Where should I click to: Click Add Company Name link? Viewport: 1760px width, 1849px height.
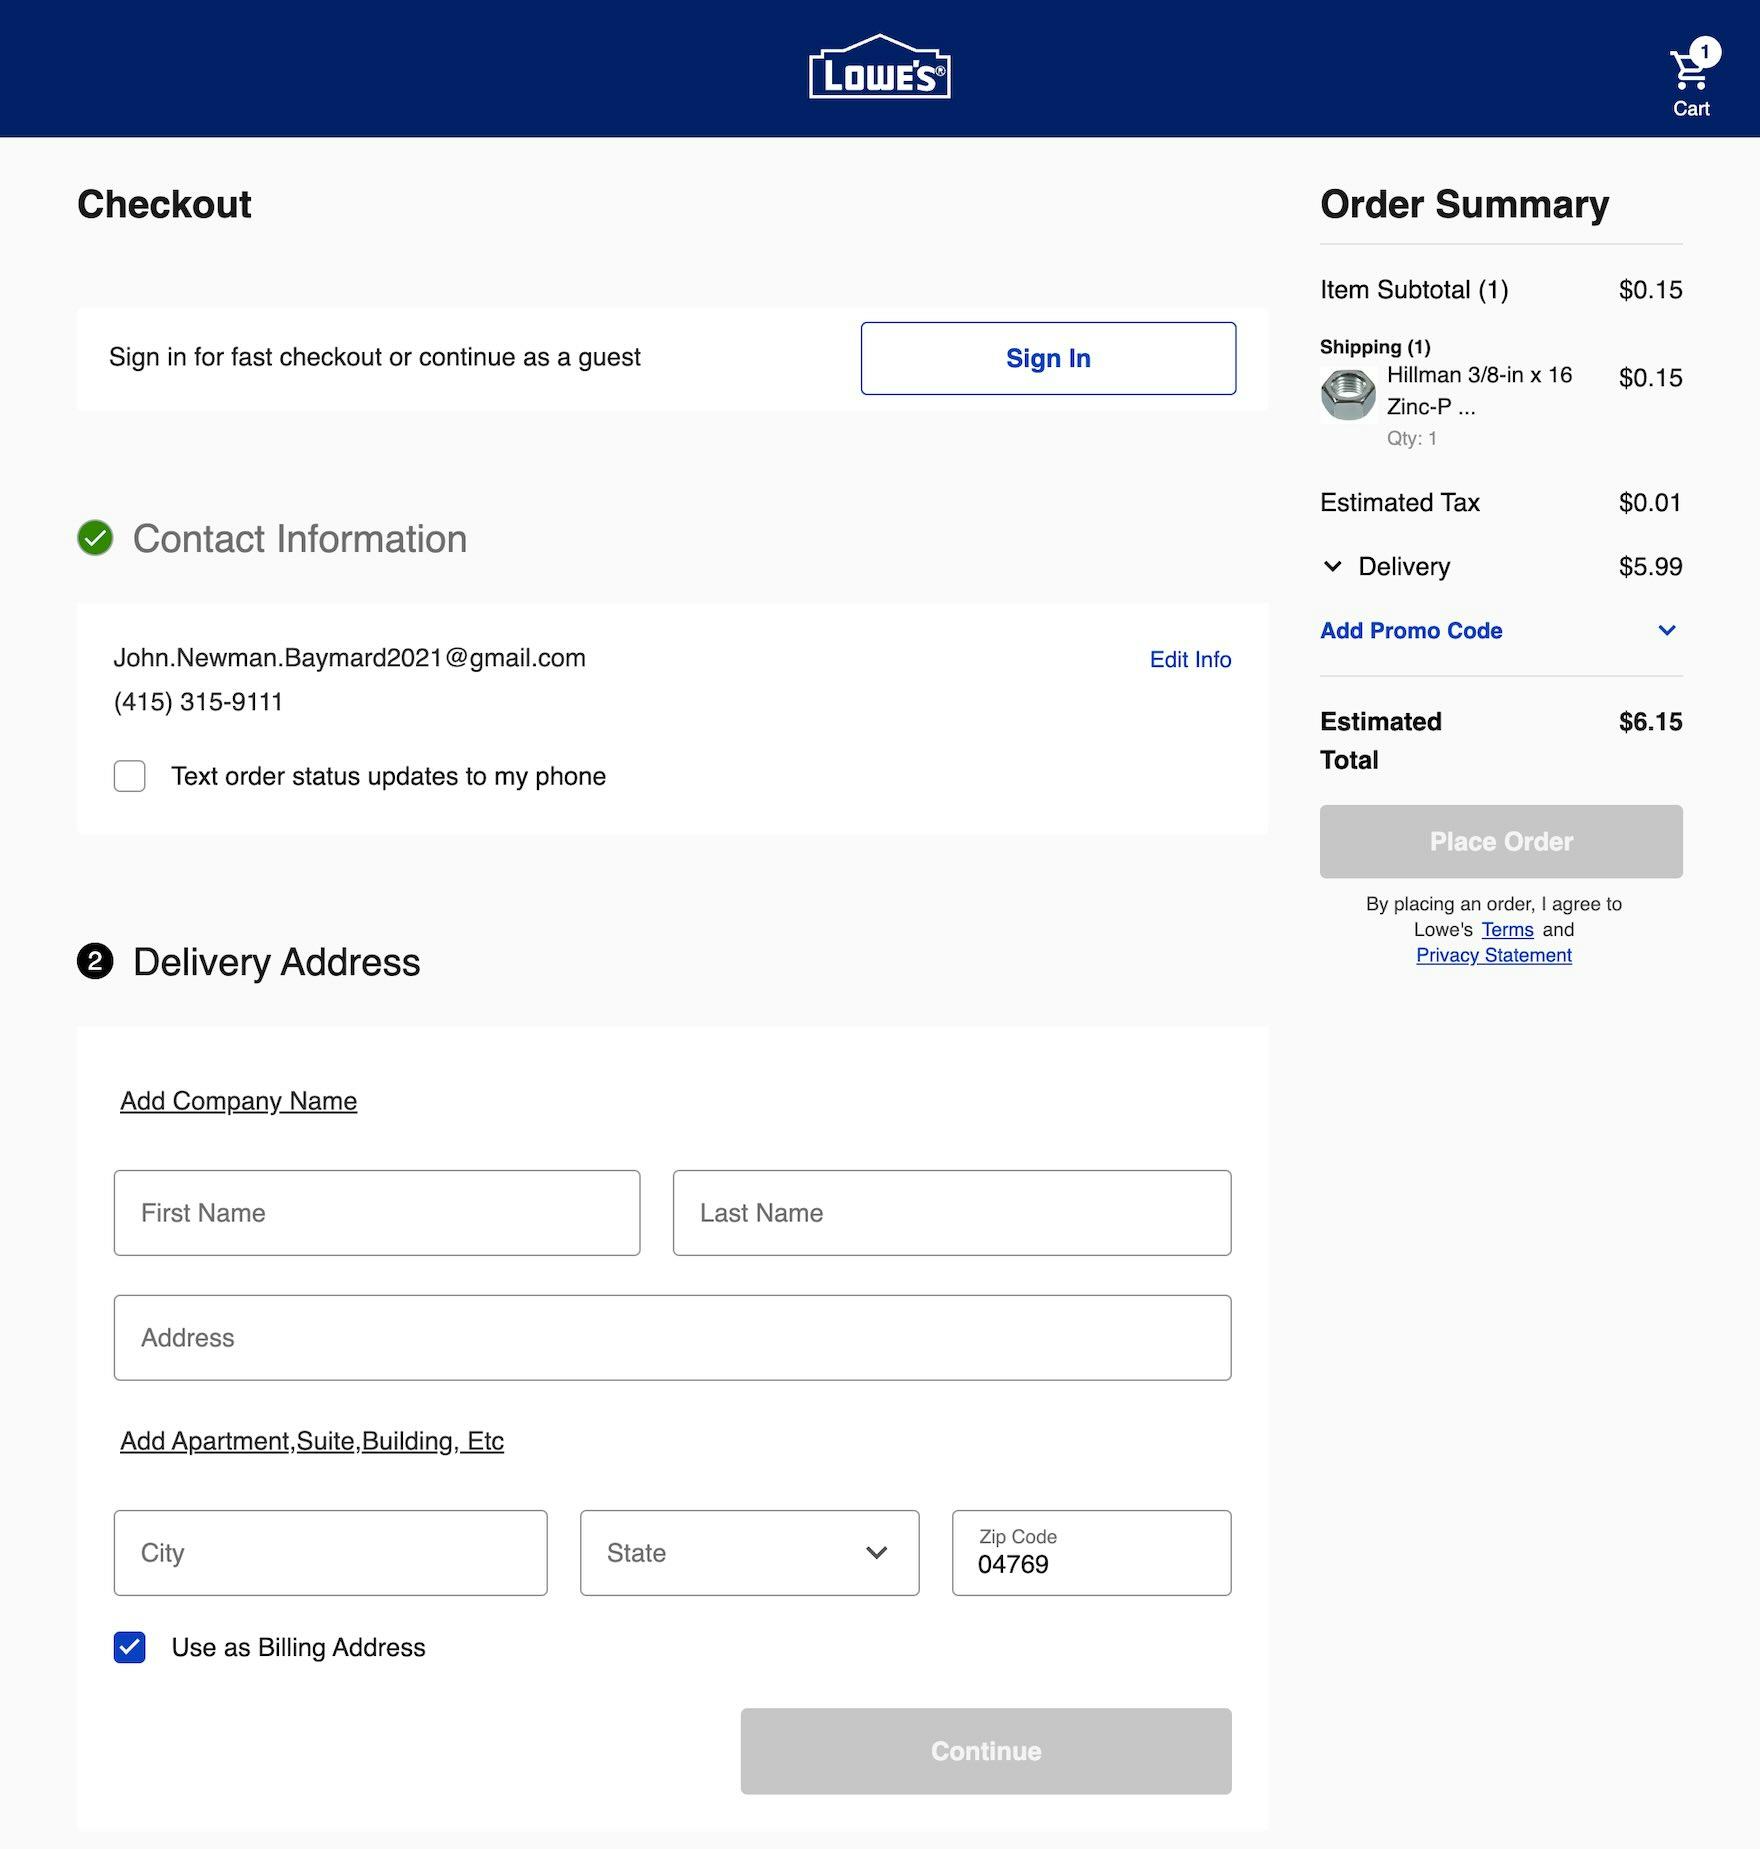[x=238, y=1101]
